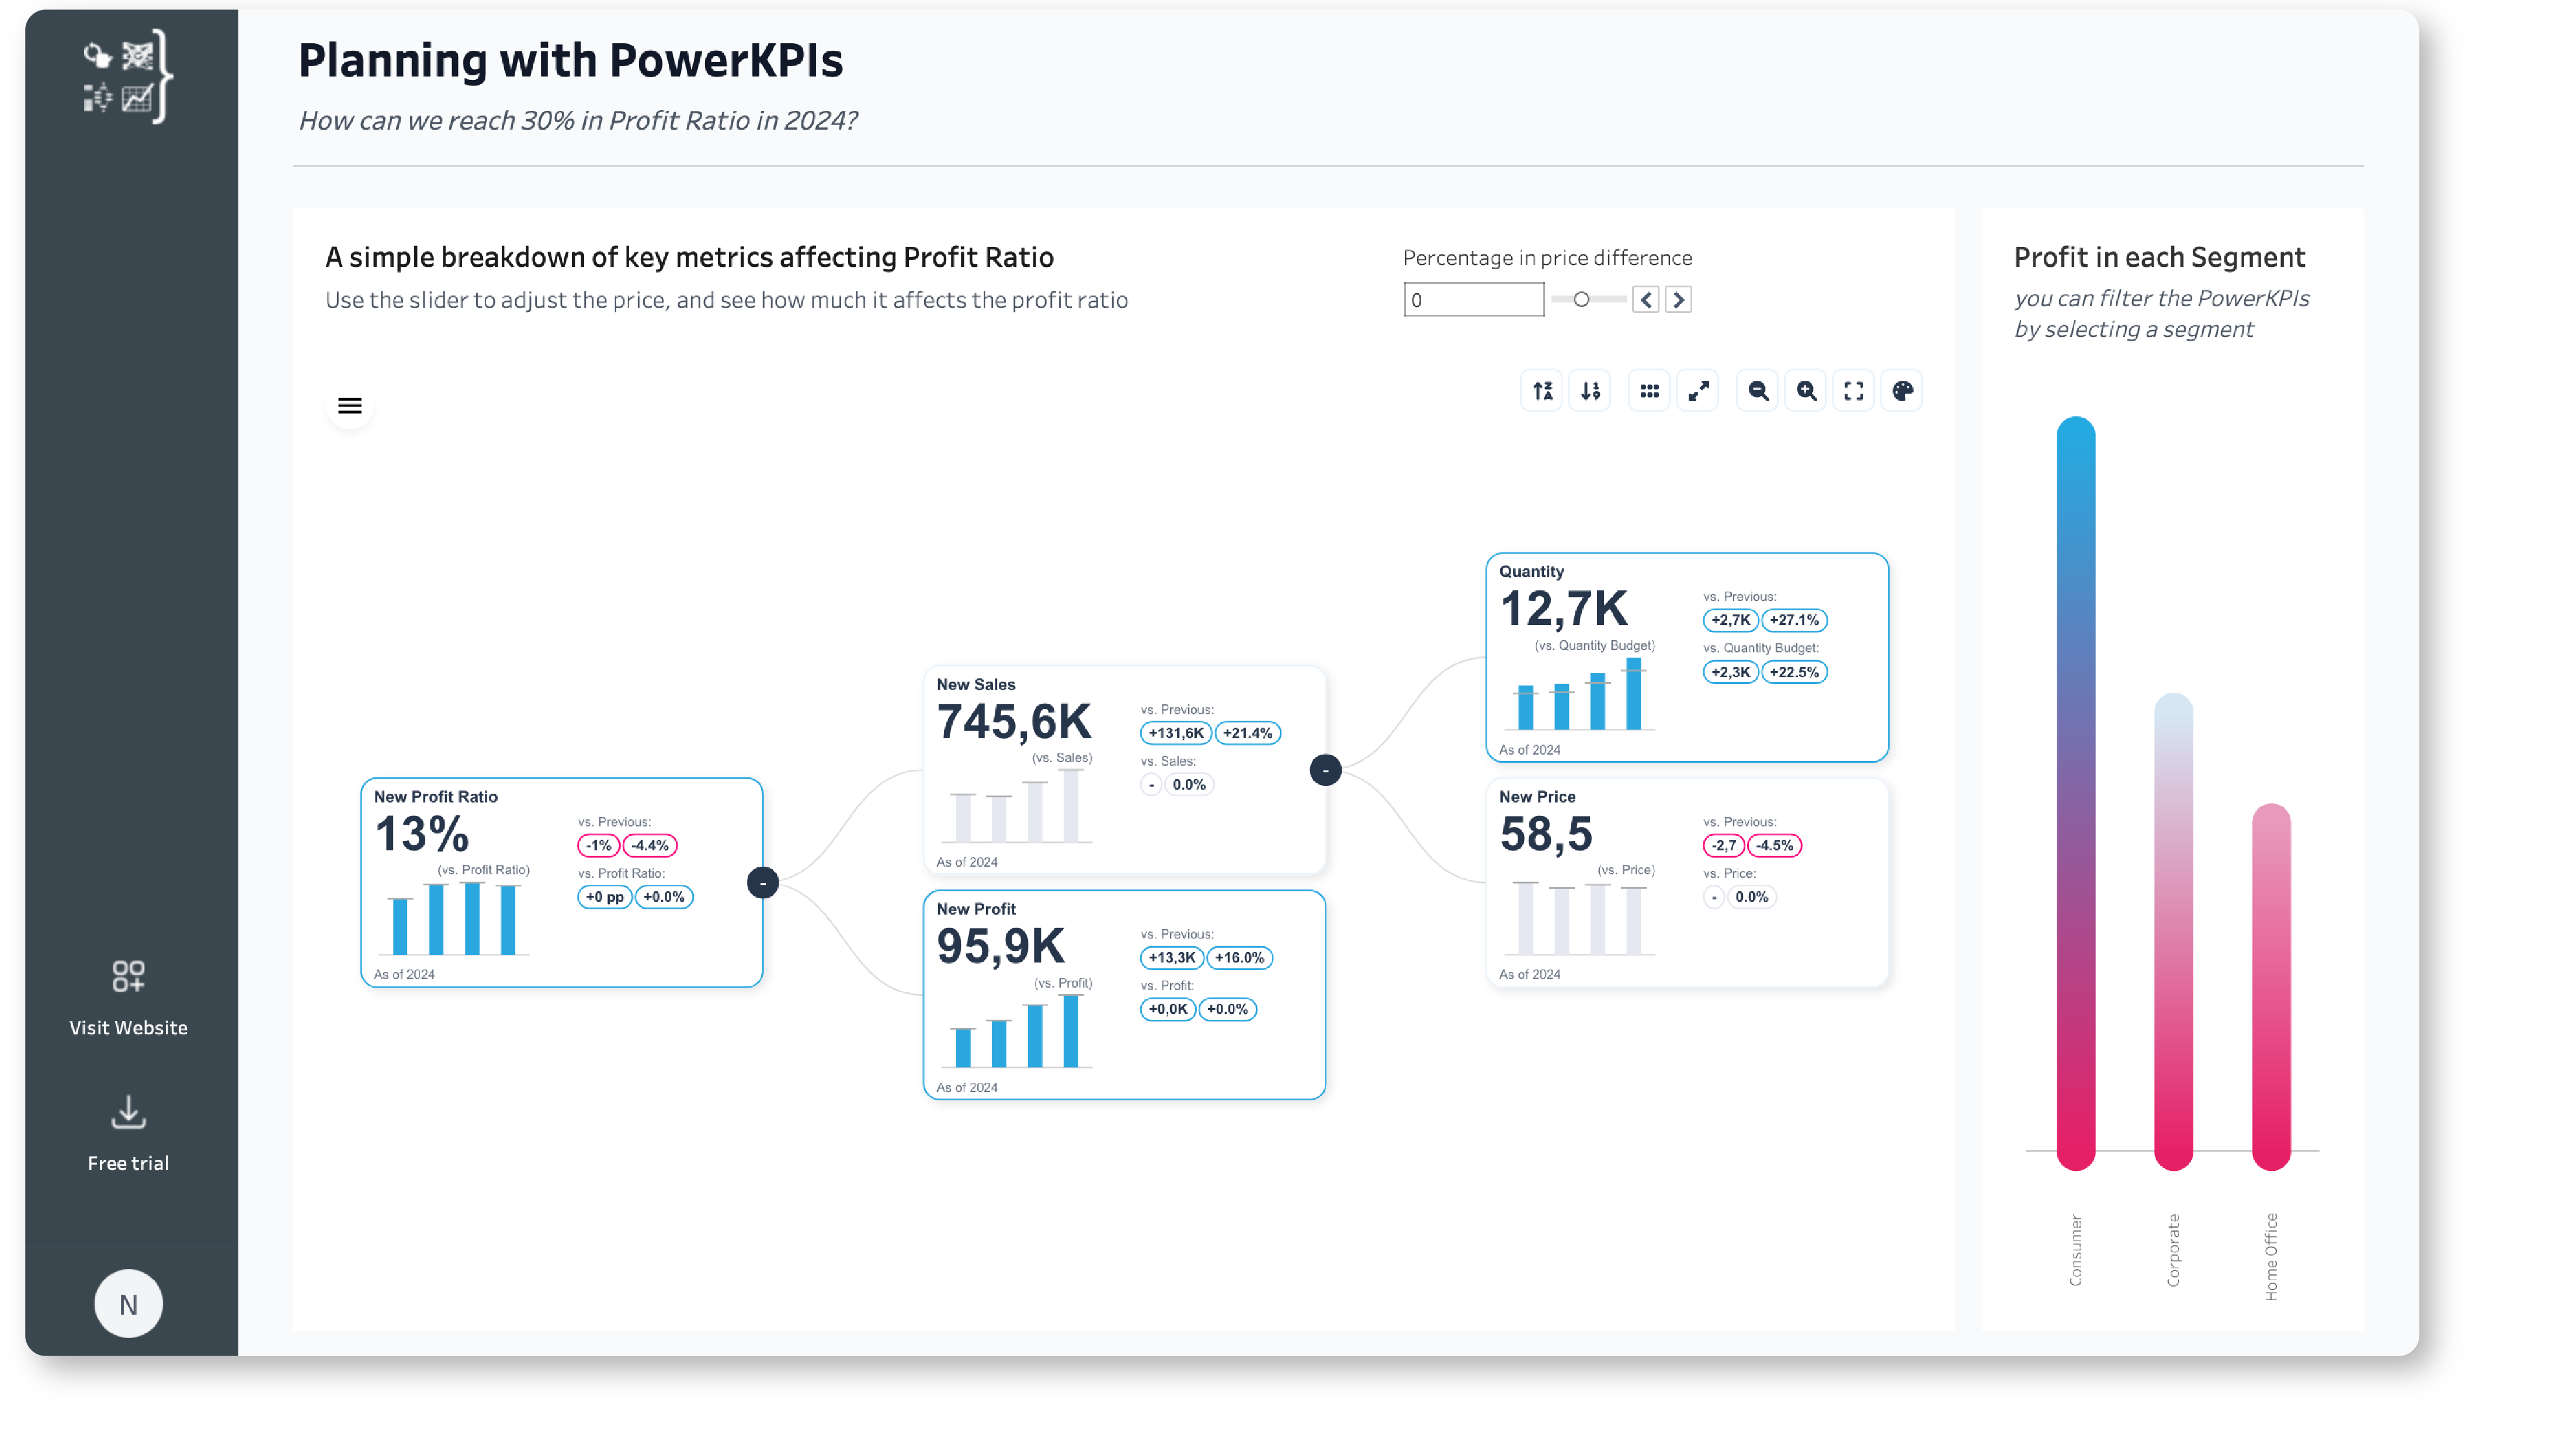Click the price difference value input box
The image size is (2576, 1449).
1473,300
